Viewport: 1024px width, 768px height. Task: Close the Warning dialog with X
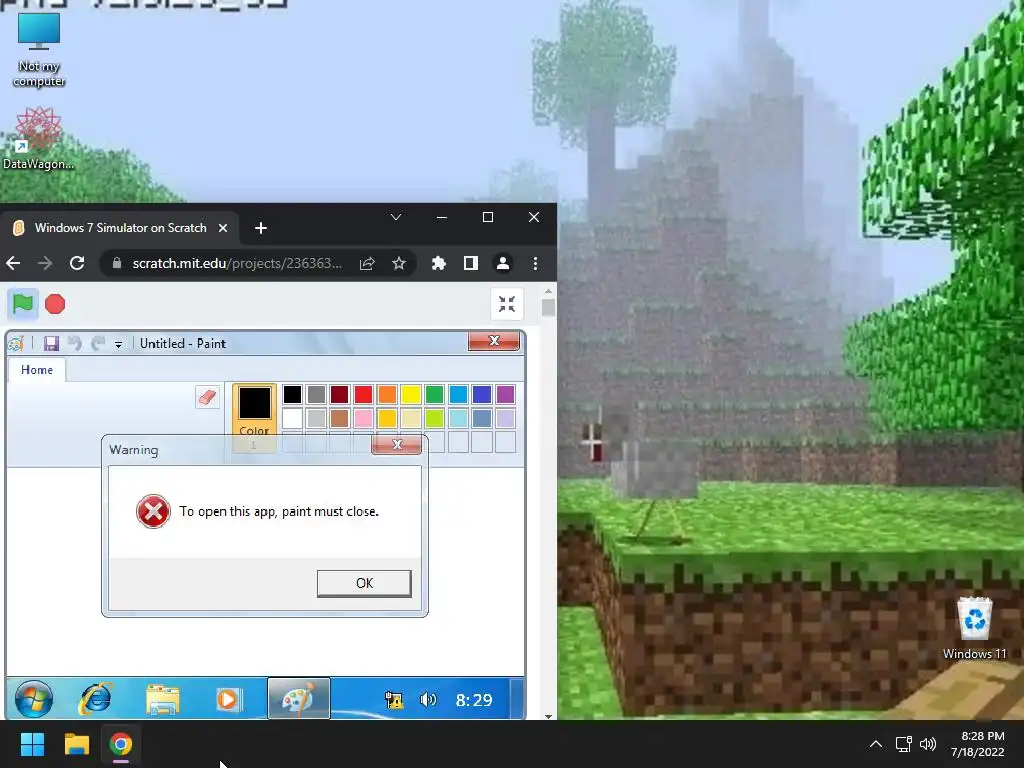point(396,445)
